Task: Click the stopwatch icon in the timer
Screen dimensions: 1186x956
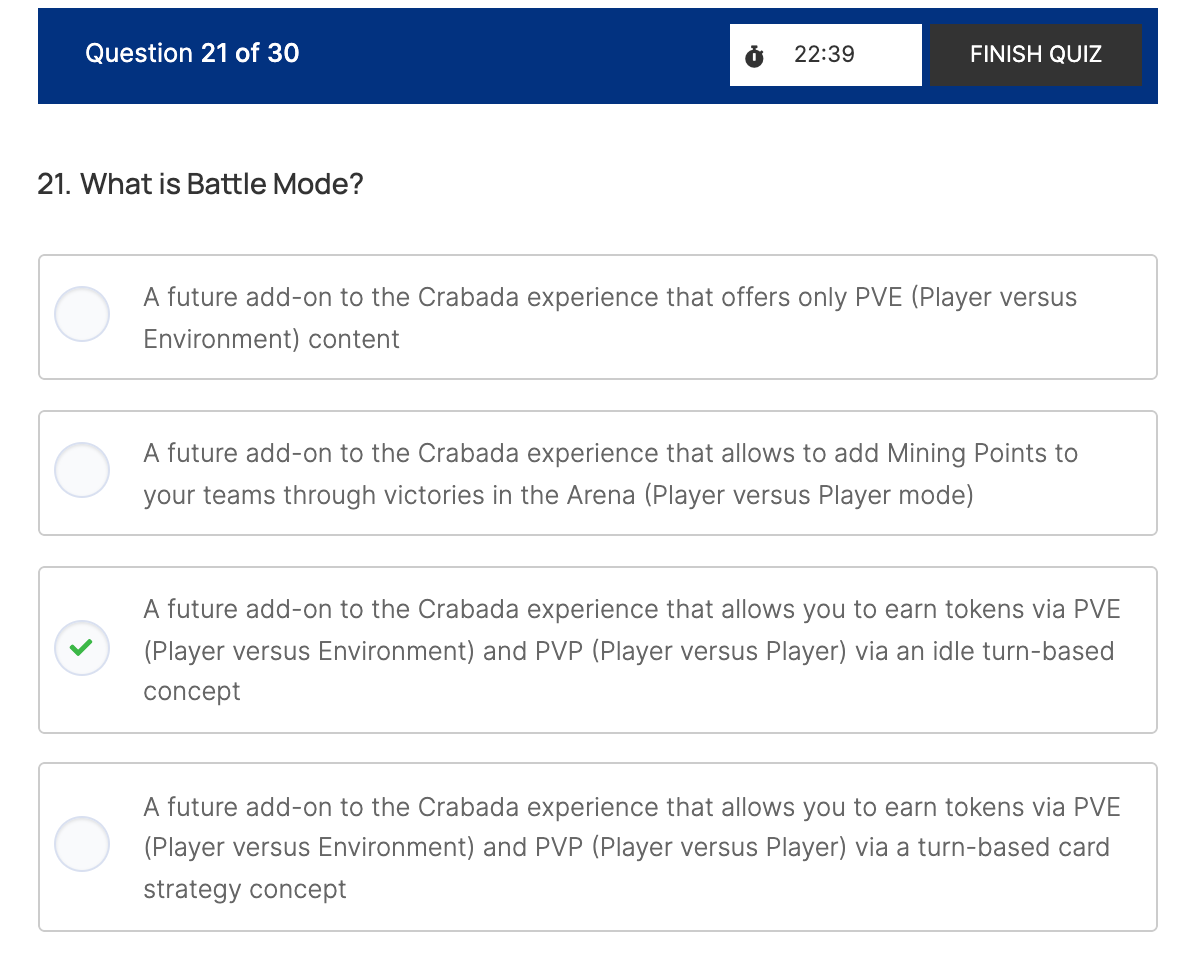Action: pyautogui.click(x=755, y=56)
